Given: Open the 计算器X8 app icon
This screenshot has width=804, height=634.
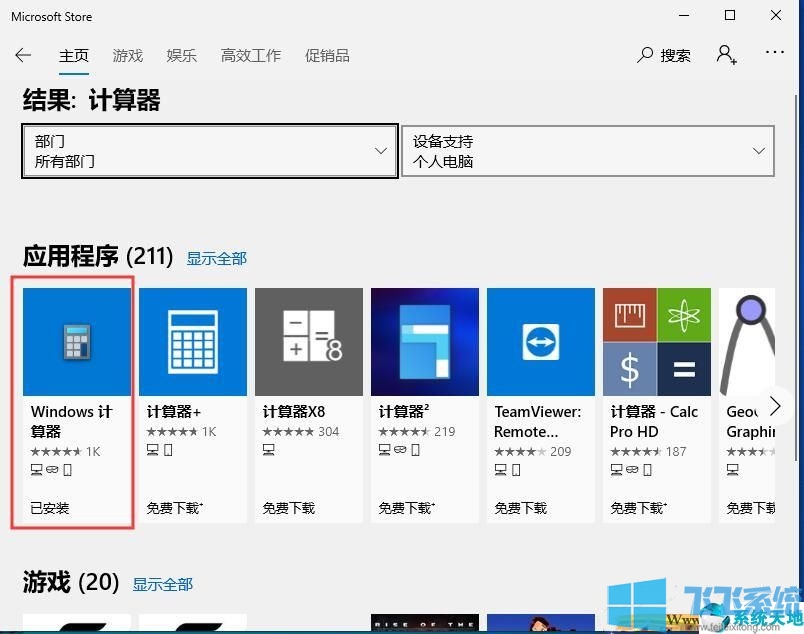Looking at the screenshot, I should (309, 342).
